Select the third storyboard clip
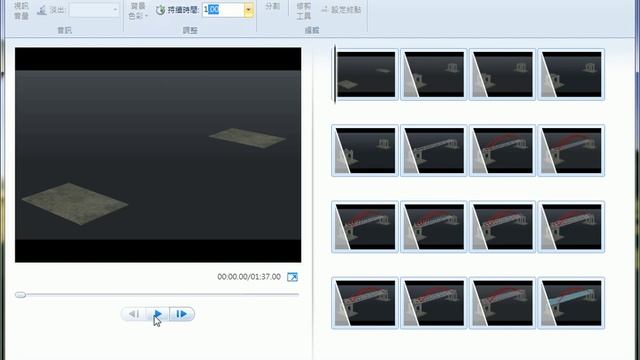 tap(502, 74)
